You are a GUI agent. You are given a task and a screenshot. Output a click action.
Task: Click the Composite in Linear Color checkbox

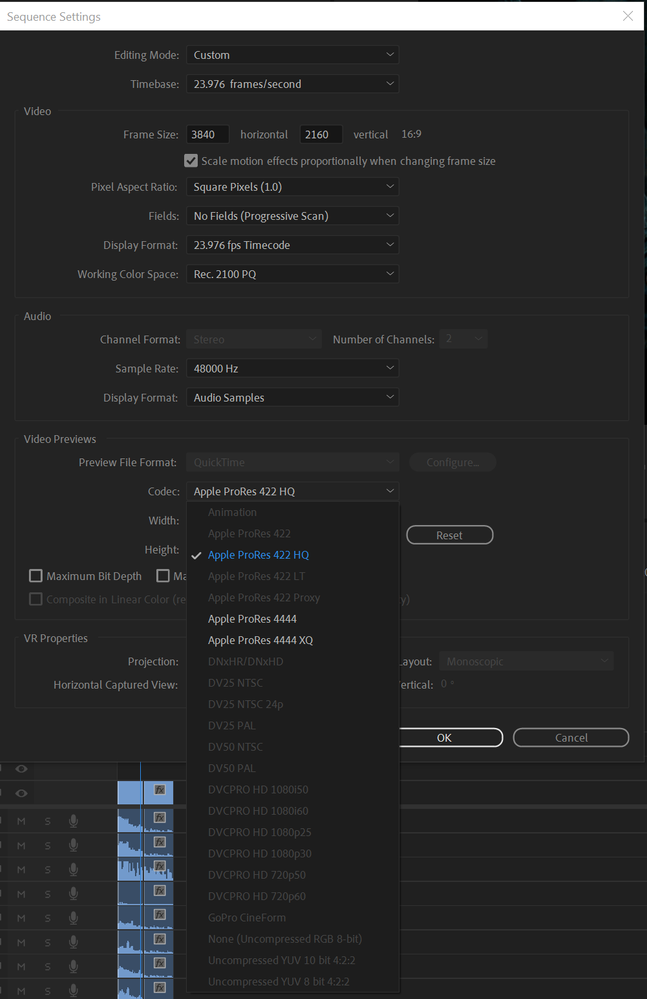36,600
